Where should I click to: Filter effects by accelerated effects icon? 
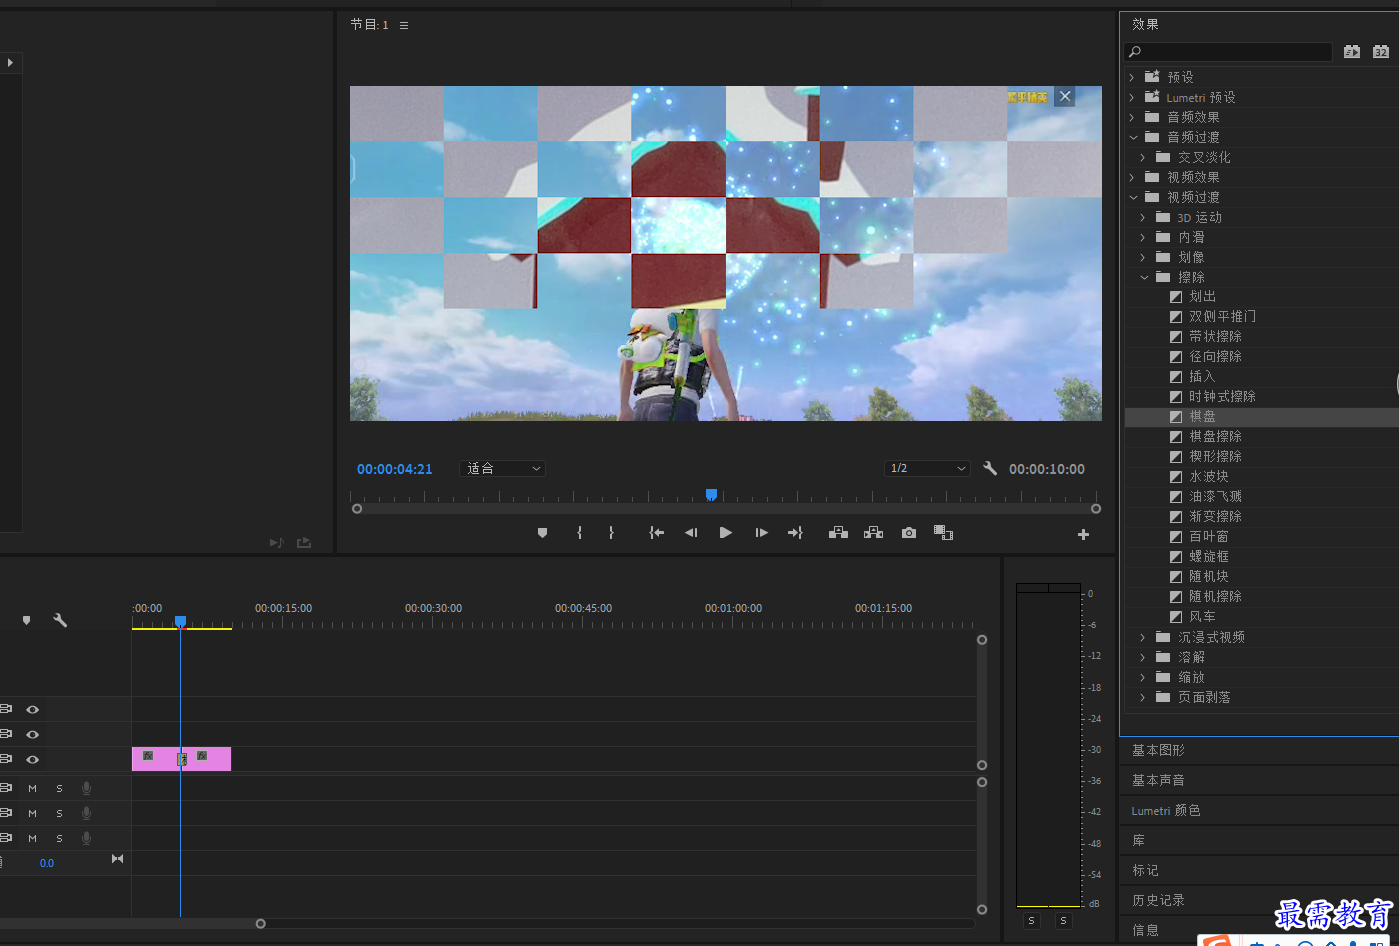(1352, 52)
